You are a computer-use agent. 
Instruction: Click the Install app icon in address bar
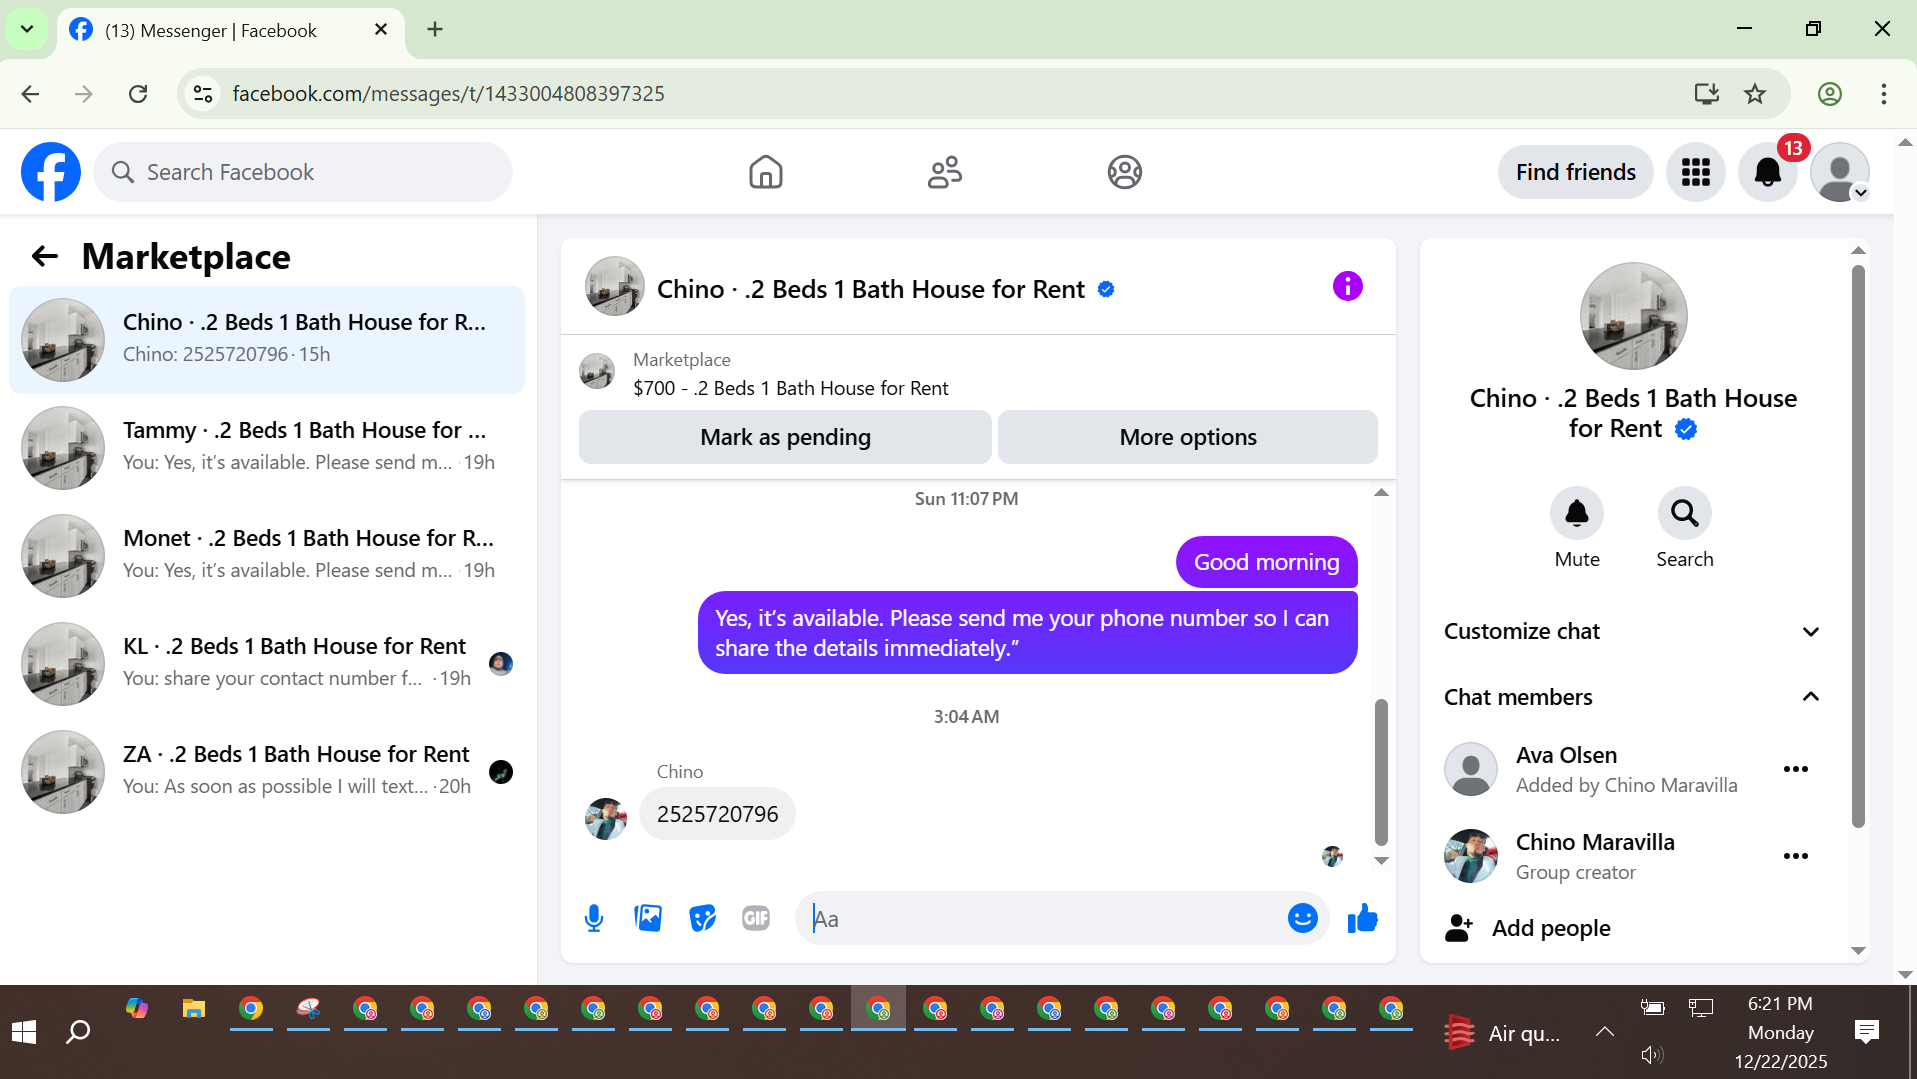pyautogui.click(x=1707, y=94)
